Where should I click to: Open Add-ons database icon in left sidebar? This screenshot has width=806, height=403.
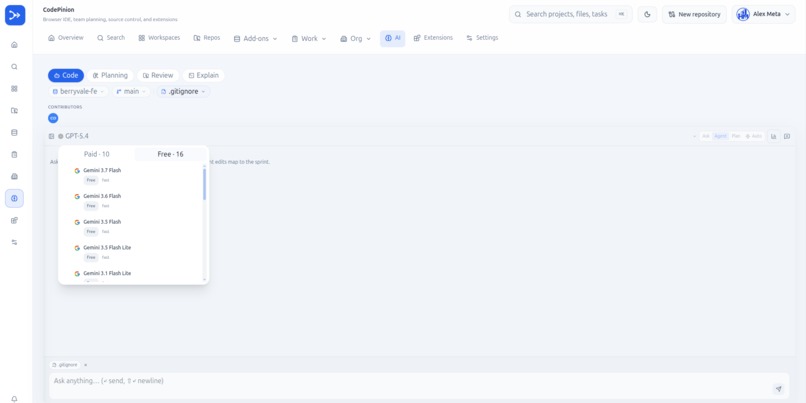point(14,133)
